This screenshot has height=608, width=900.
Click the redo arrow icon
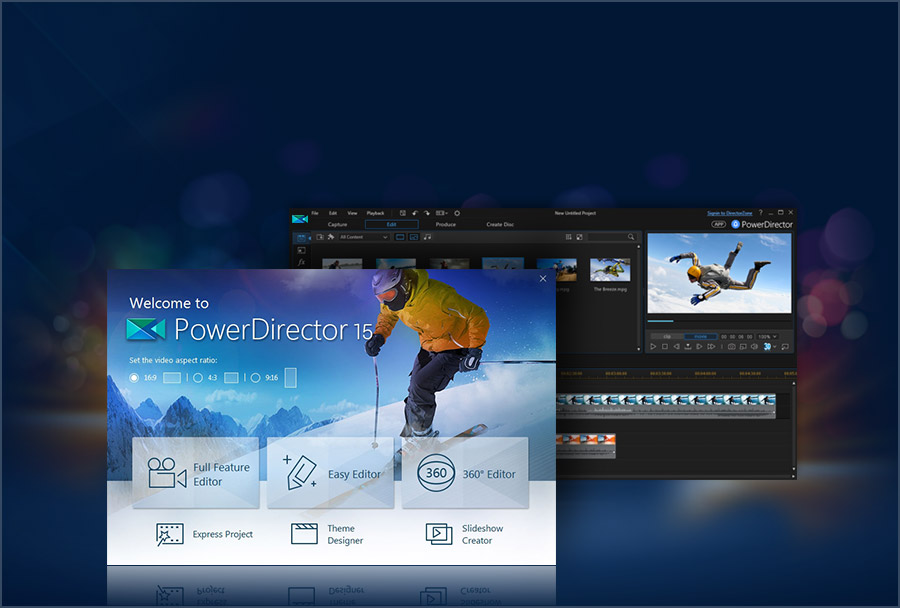426,213
